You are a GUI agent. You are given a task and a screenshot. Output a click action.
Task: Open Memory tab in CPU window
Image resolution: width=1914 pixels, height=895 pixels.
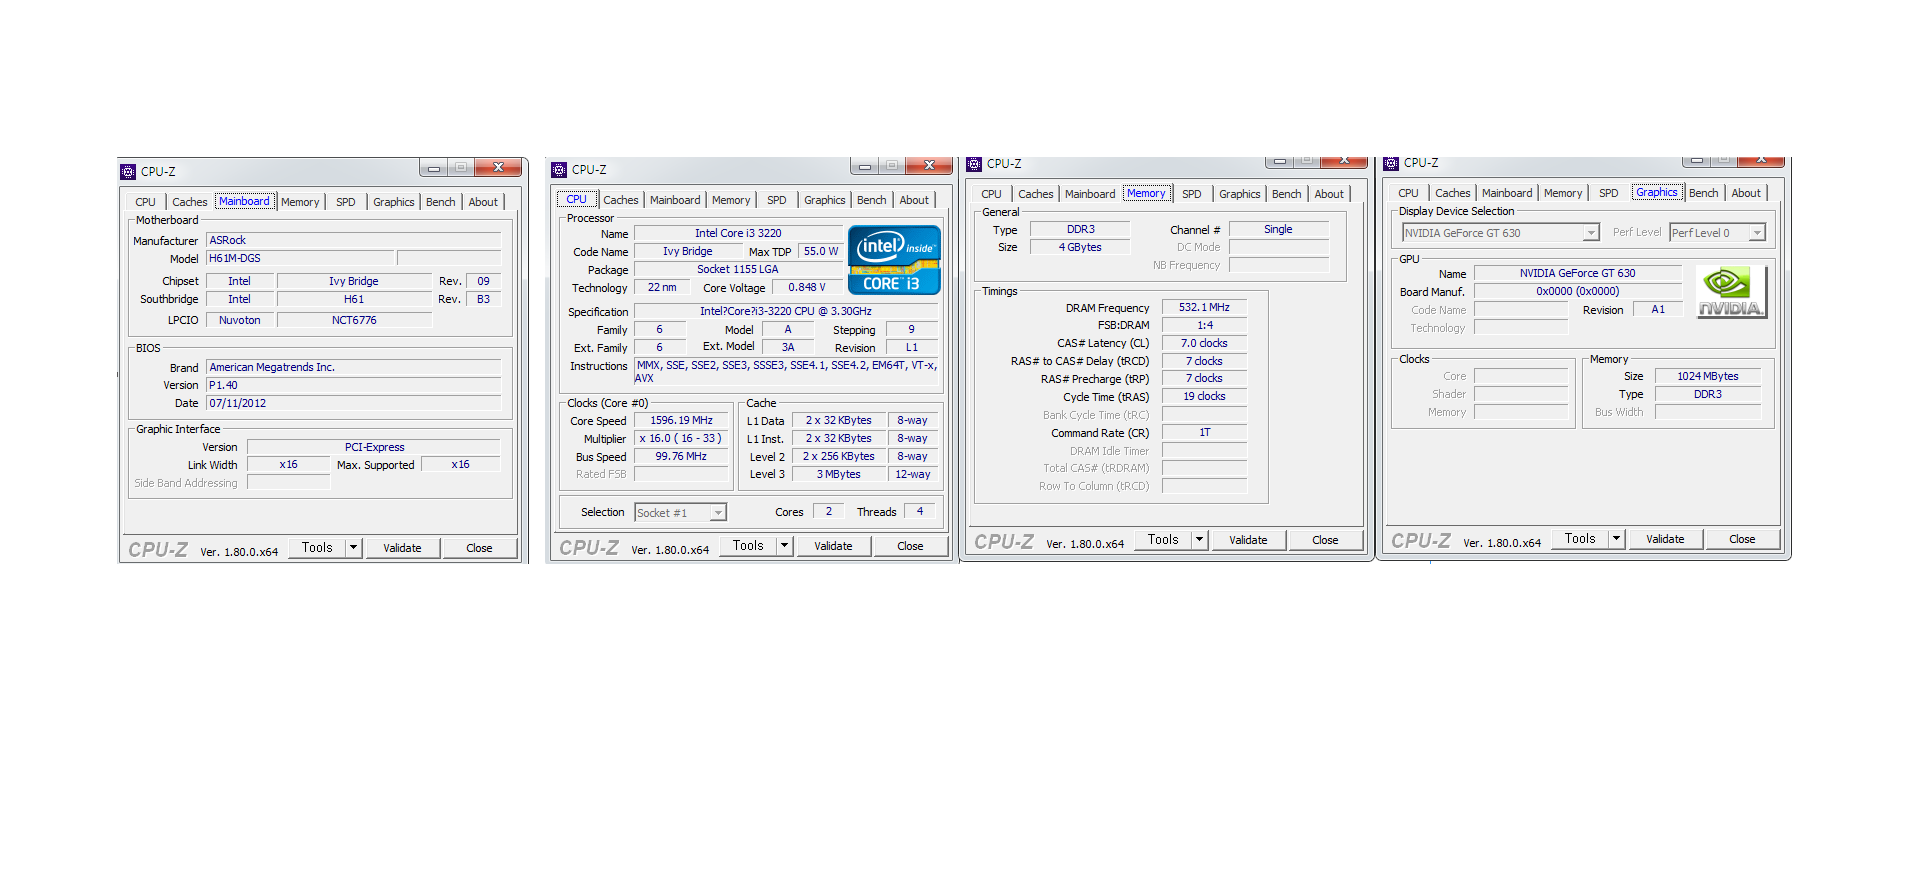point(731,200)
